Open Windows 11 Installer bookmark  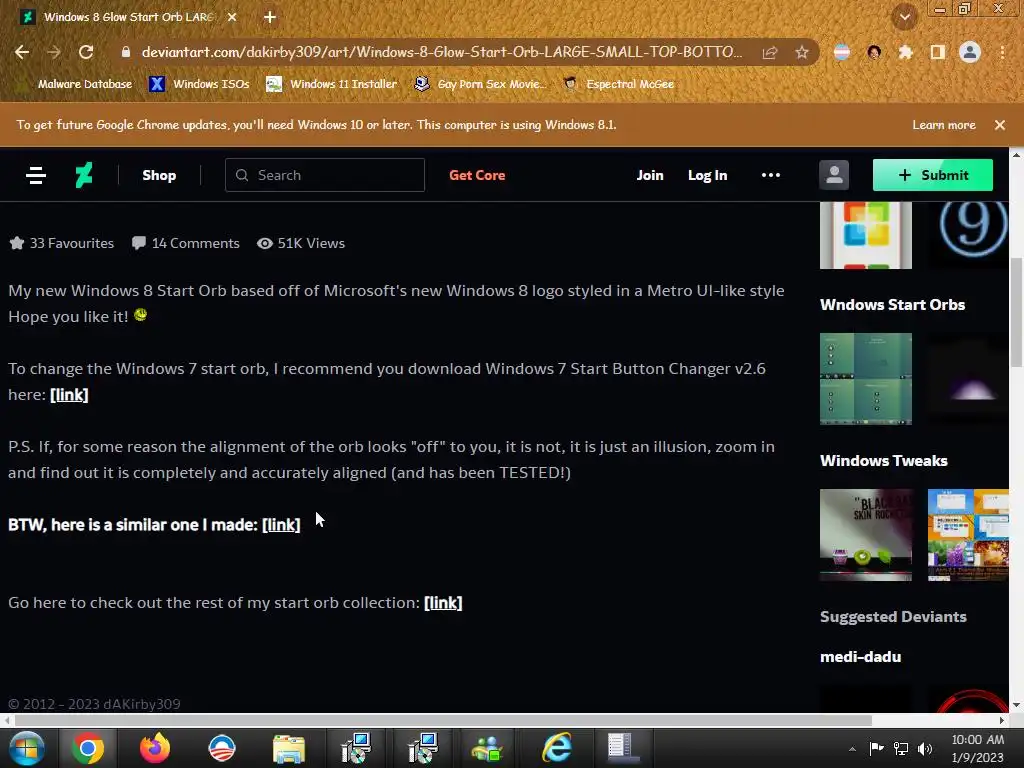coord(332,84)
